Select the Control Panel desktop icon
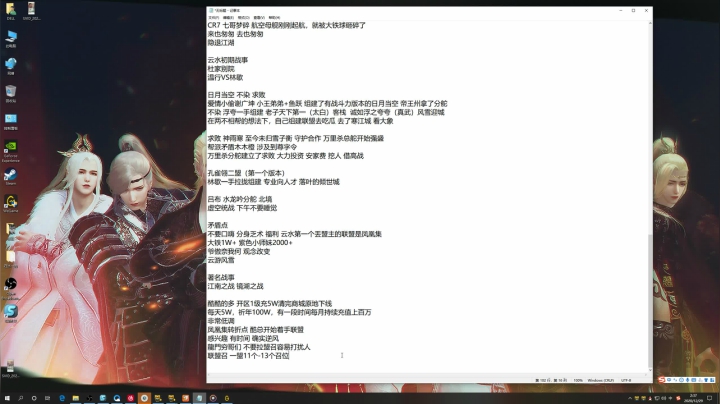This screenshot has width=720, height=404. point(11,122)
